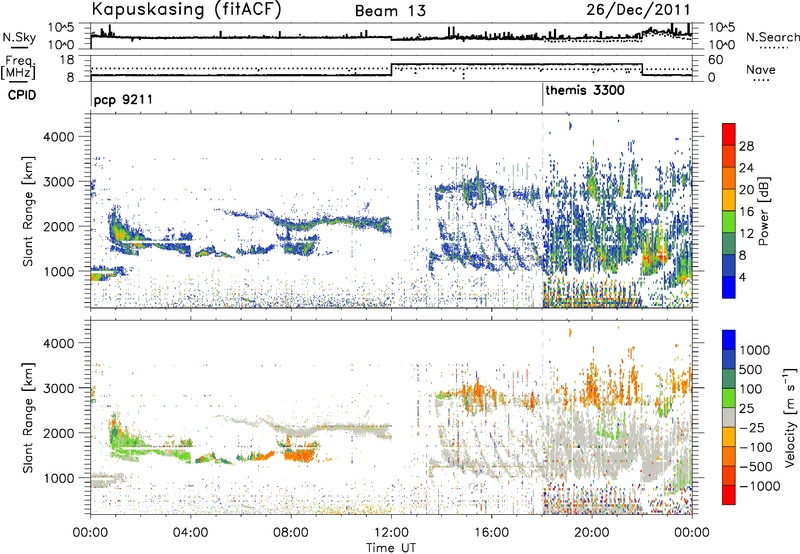Click the CPID marker line beside pcp 9211

(x=91, y=95)
